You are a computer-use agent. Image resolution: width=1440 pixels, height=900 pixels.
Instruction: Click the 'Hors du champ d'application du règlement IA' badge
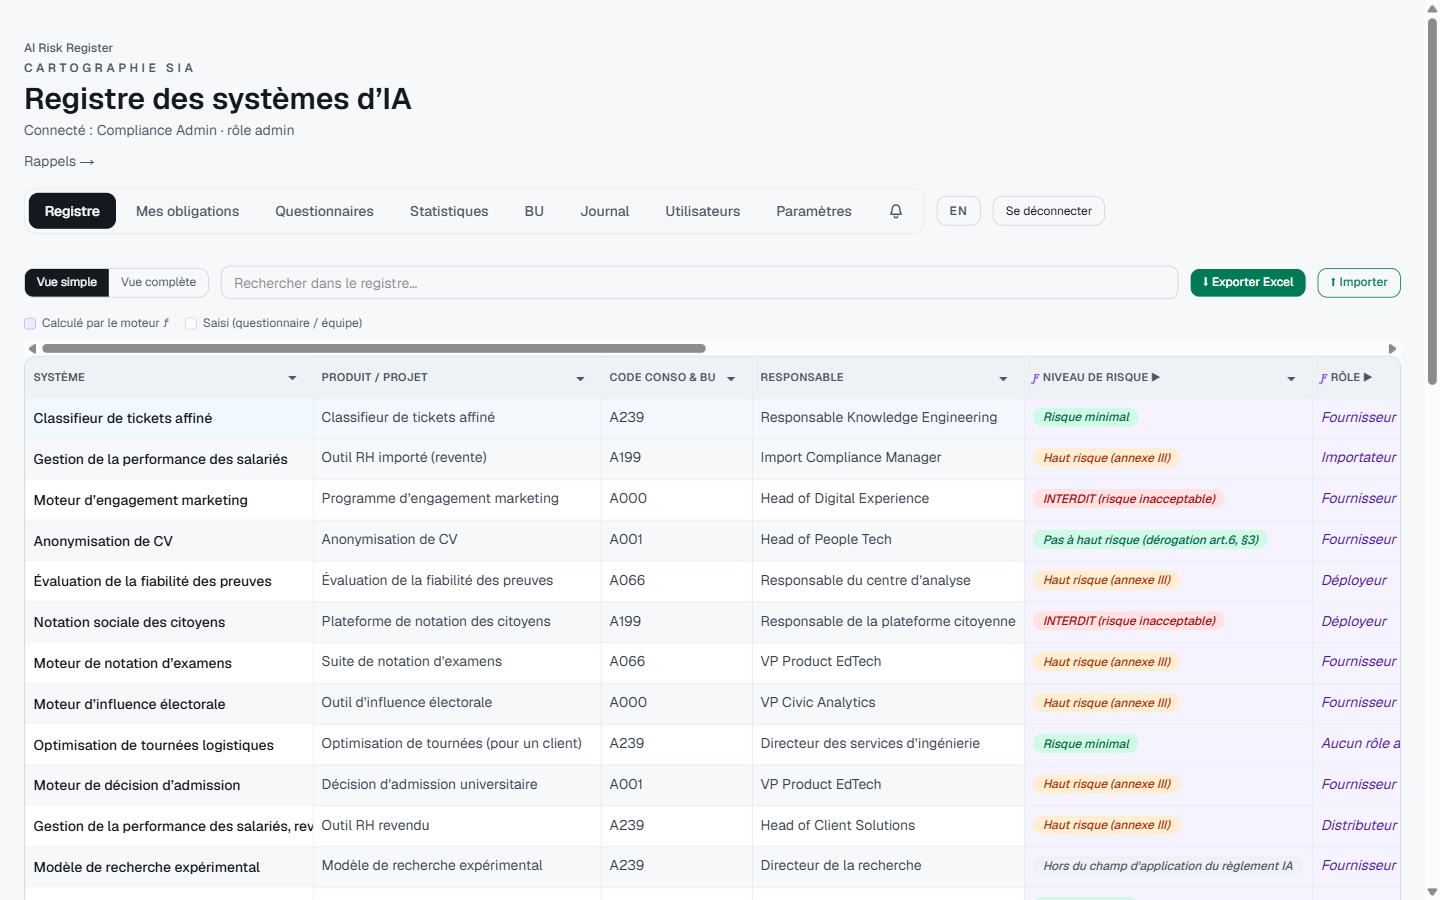pos(1168,866)
